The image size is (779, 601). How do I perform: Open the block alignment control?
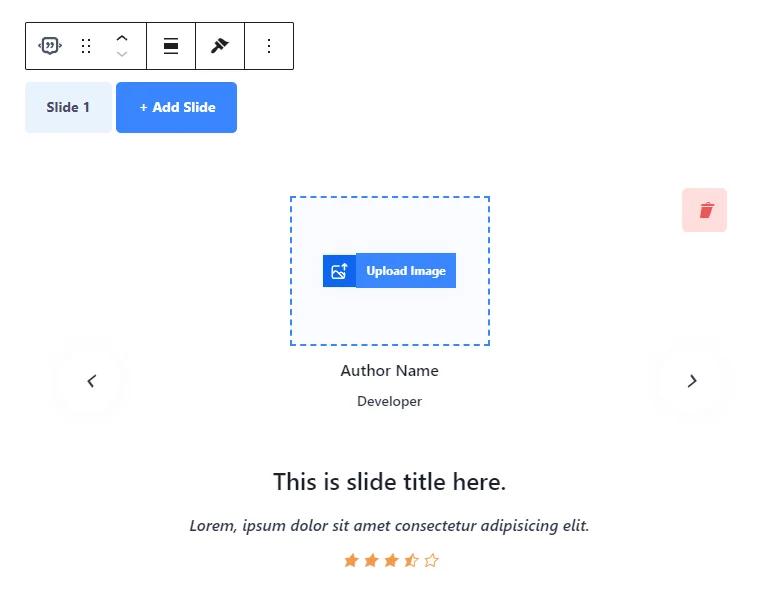[171, 46]
